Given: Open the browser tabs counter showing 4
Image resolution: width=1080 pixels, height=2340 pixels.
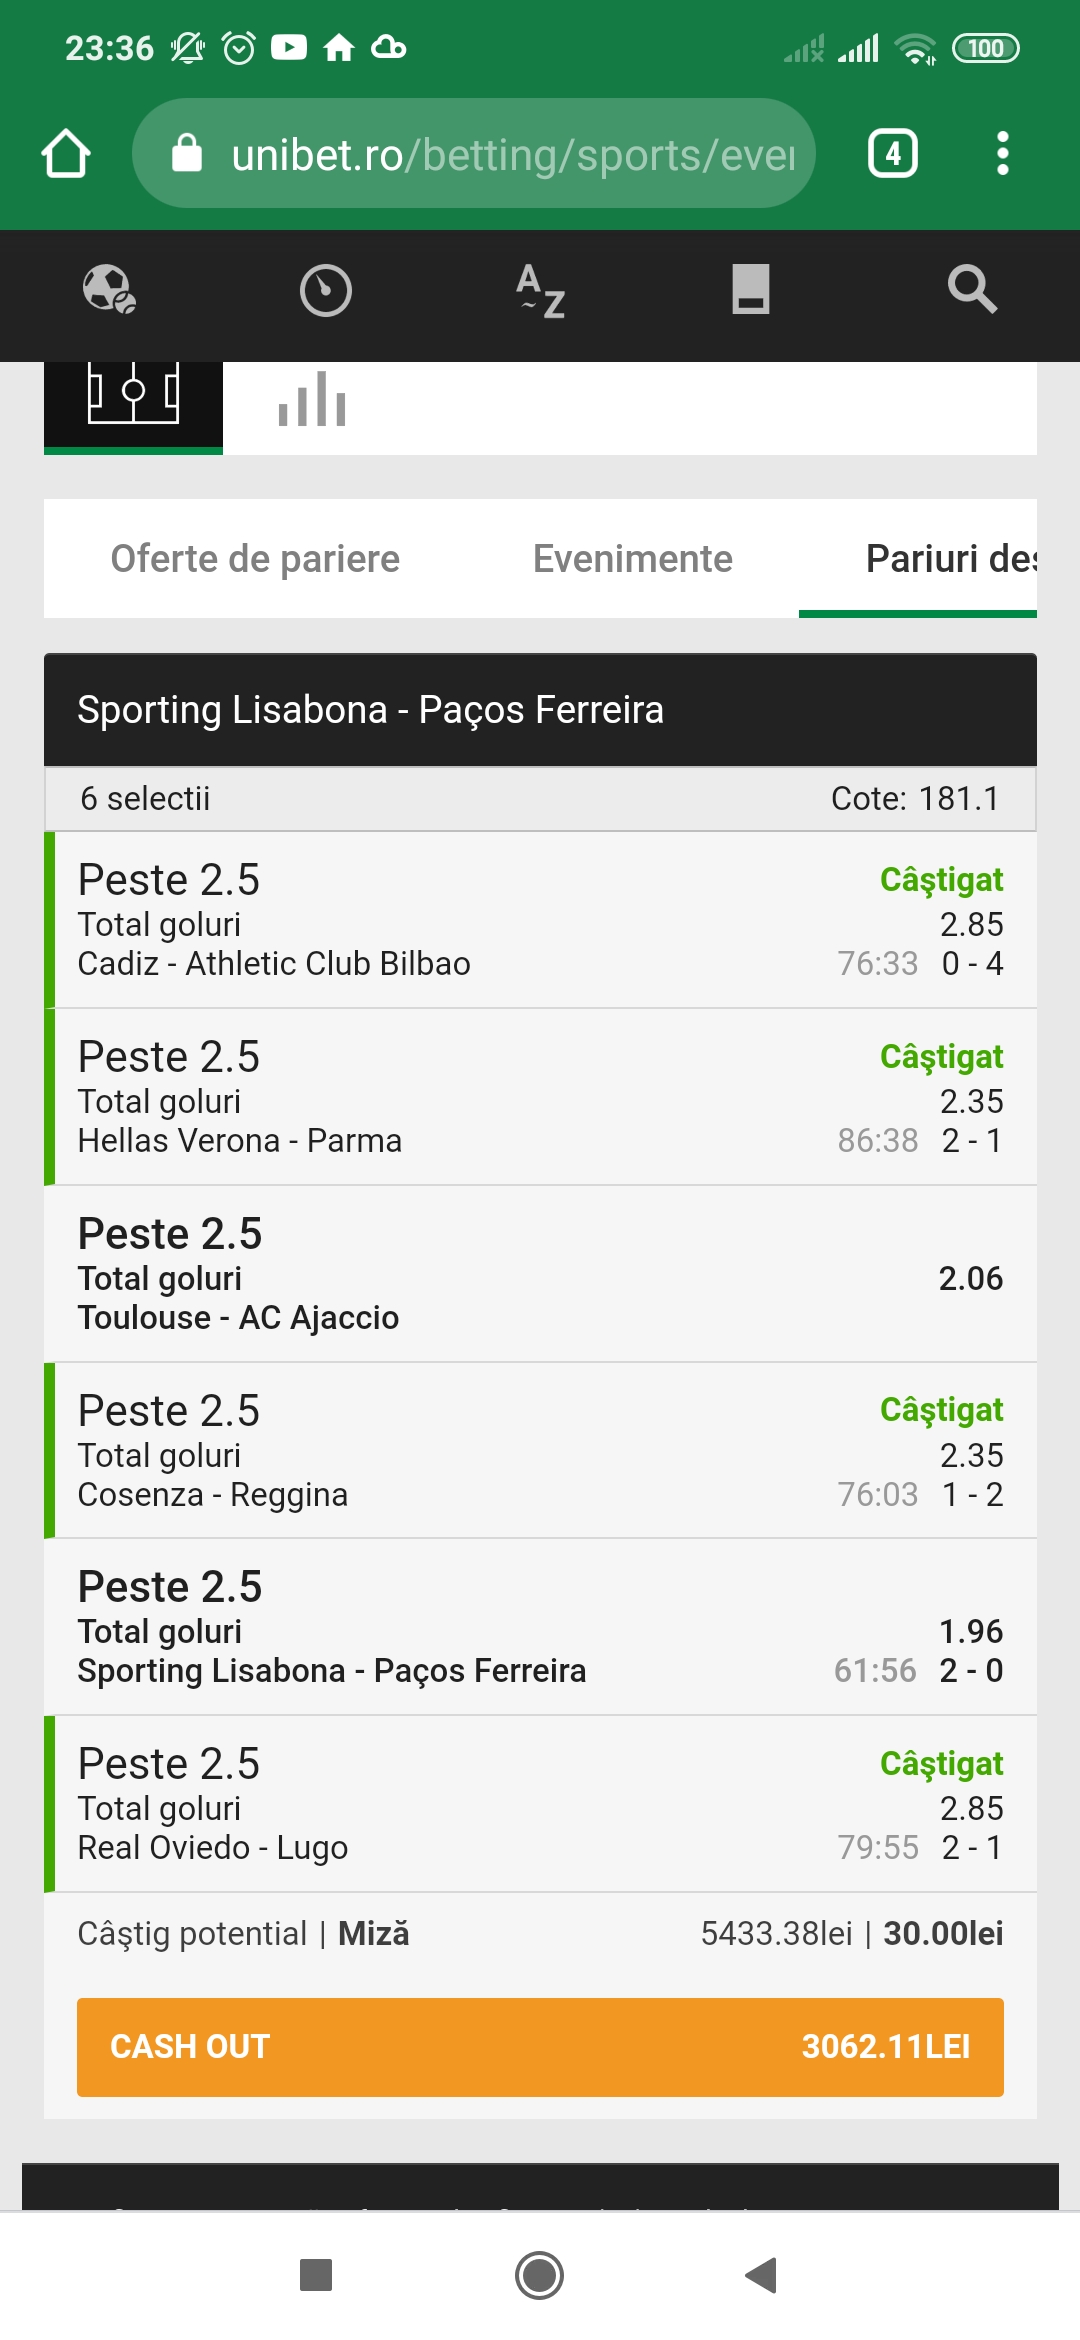Looking at the screenshot, I should pyautogui.click(x=892, y=154).
